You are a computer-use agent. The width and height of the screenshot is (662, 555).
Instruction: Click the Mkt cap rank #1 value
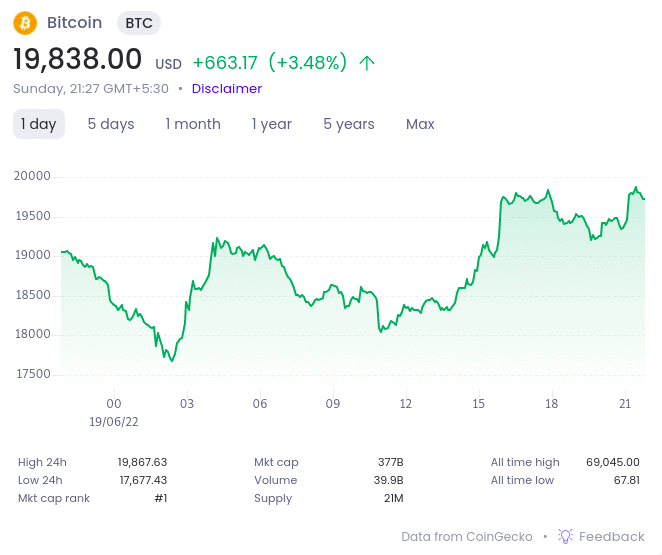tap(161, 498)
